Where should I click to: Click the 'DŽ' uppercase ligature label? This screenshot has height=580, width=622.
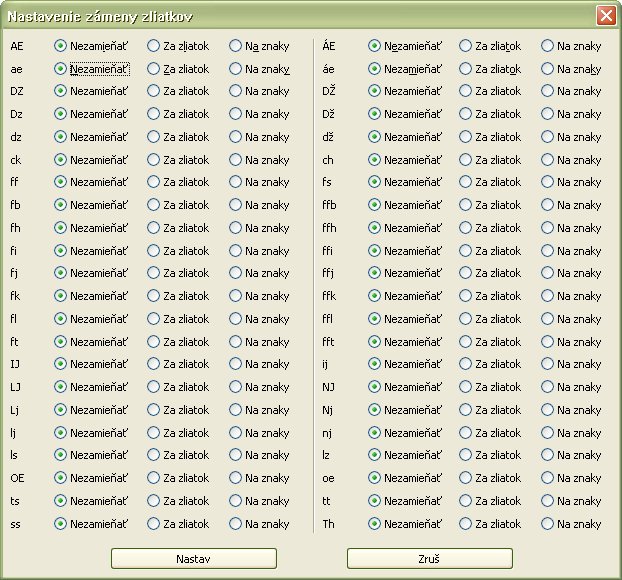329,91
